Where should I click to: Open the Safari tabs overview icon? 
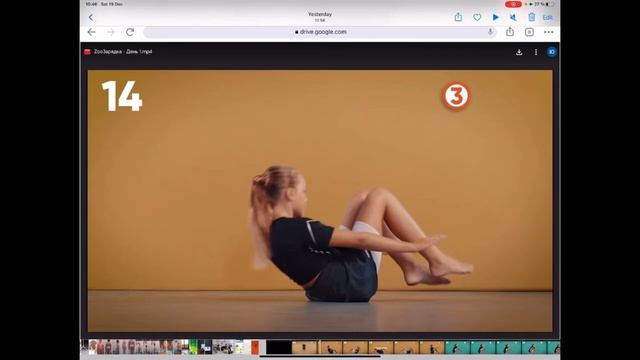click(x=529, y=32)
